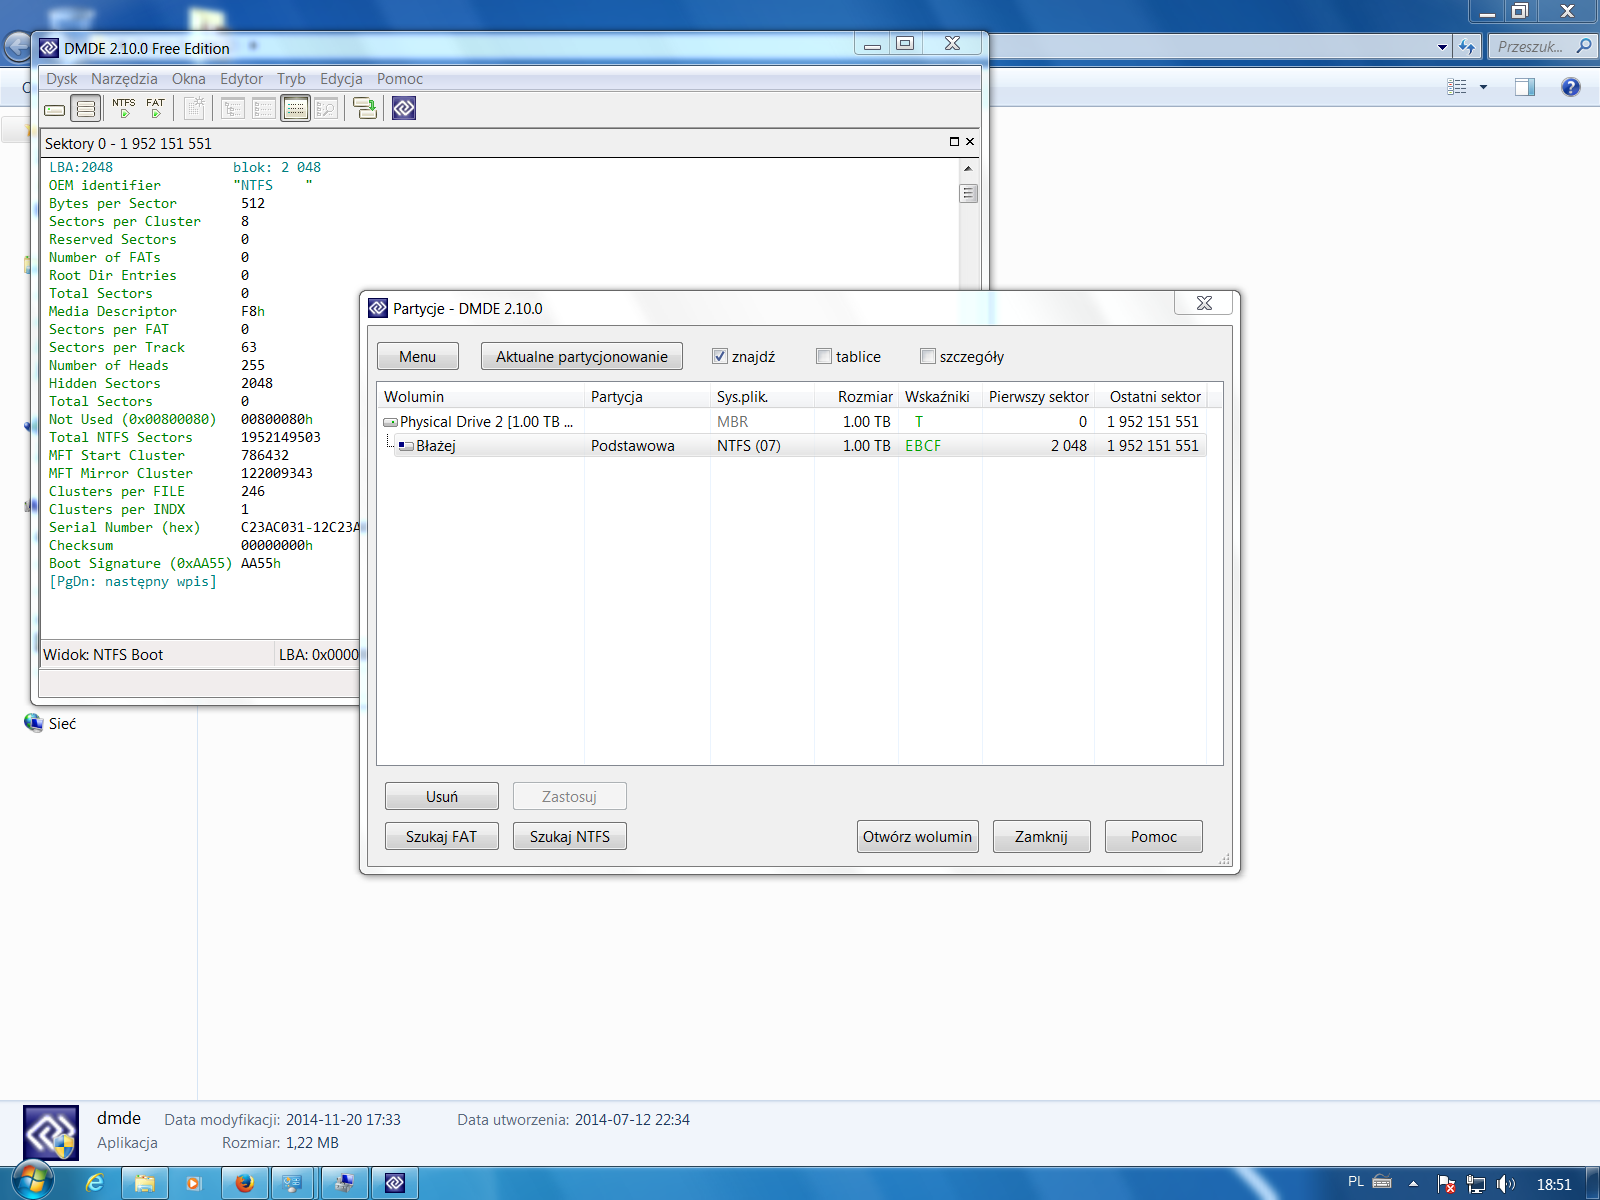This screenshot has width=1600, height=1200.
Task: Click the select drive toolbar icon
Action: [x=55, y=109]
